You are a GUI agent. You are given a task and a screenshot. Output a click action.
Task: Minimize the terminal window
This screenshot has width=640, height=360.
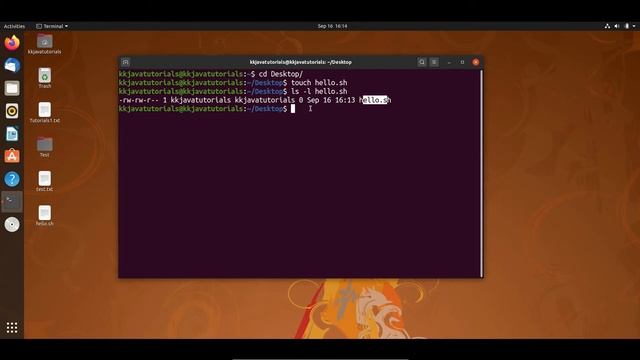tap(449, 62)
